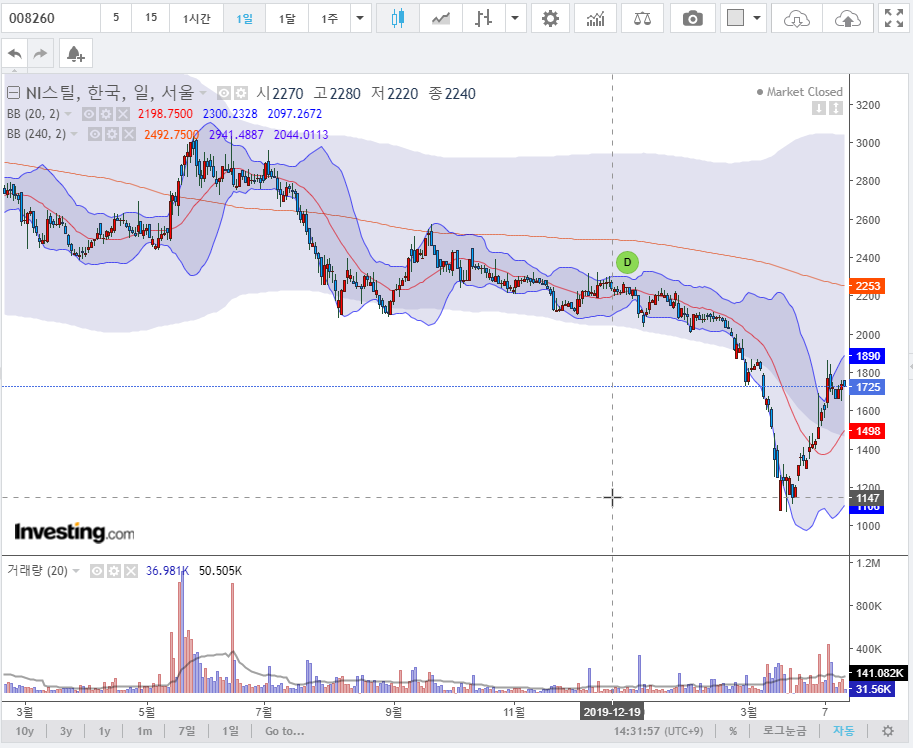
Task: Redo the chart action
Action: (x=40, y=54)
